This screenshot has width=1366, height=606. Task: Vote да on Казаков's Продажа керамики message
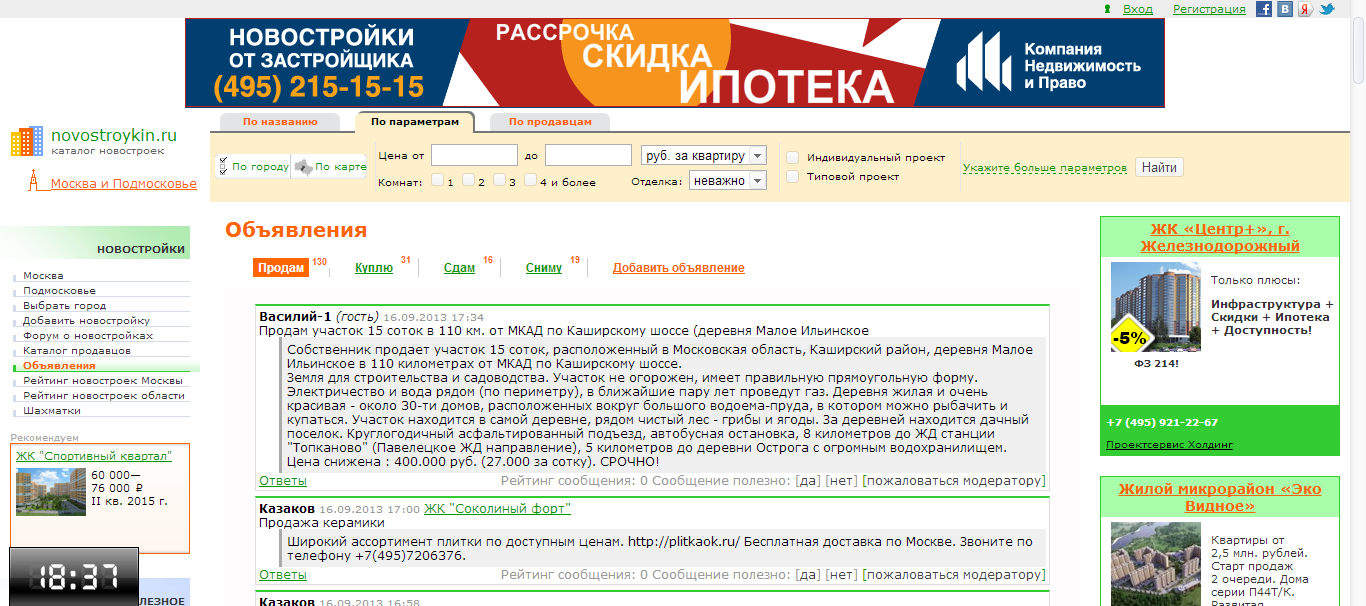(x=807, y=575)
